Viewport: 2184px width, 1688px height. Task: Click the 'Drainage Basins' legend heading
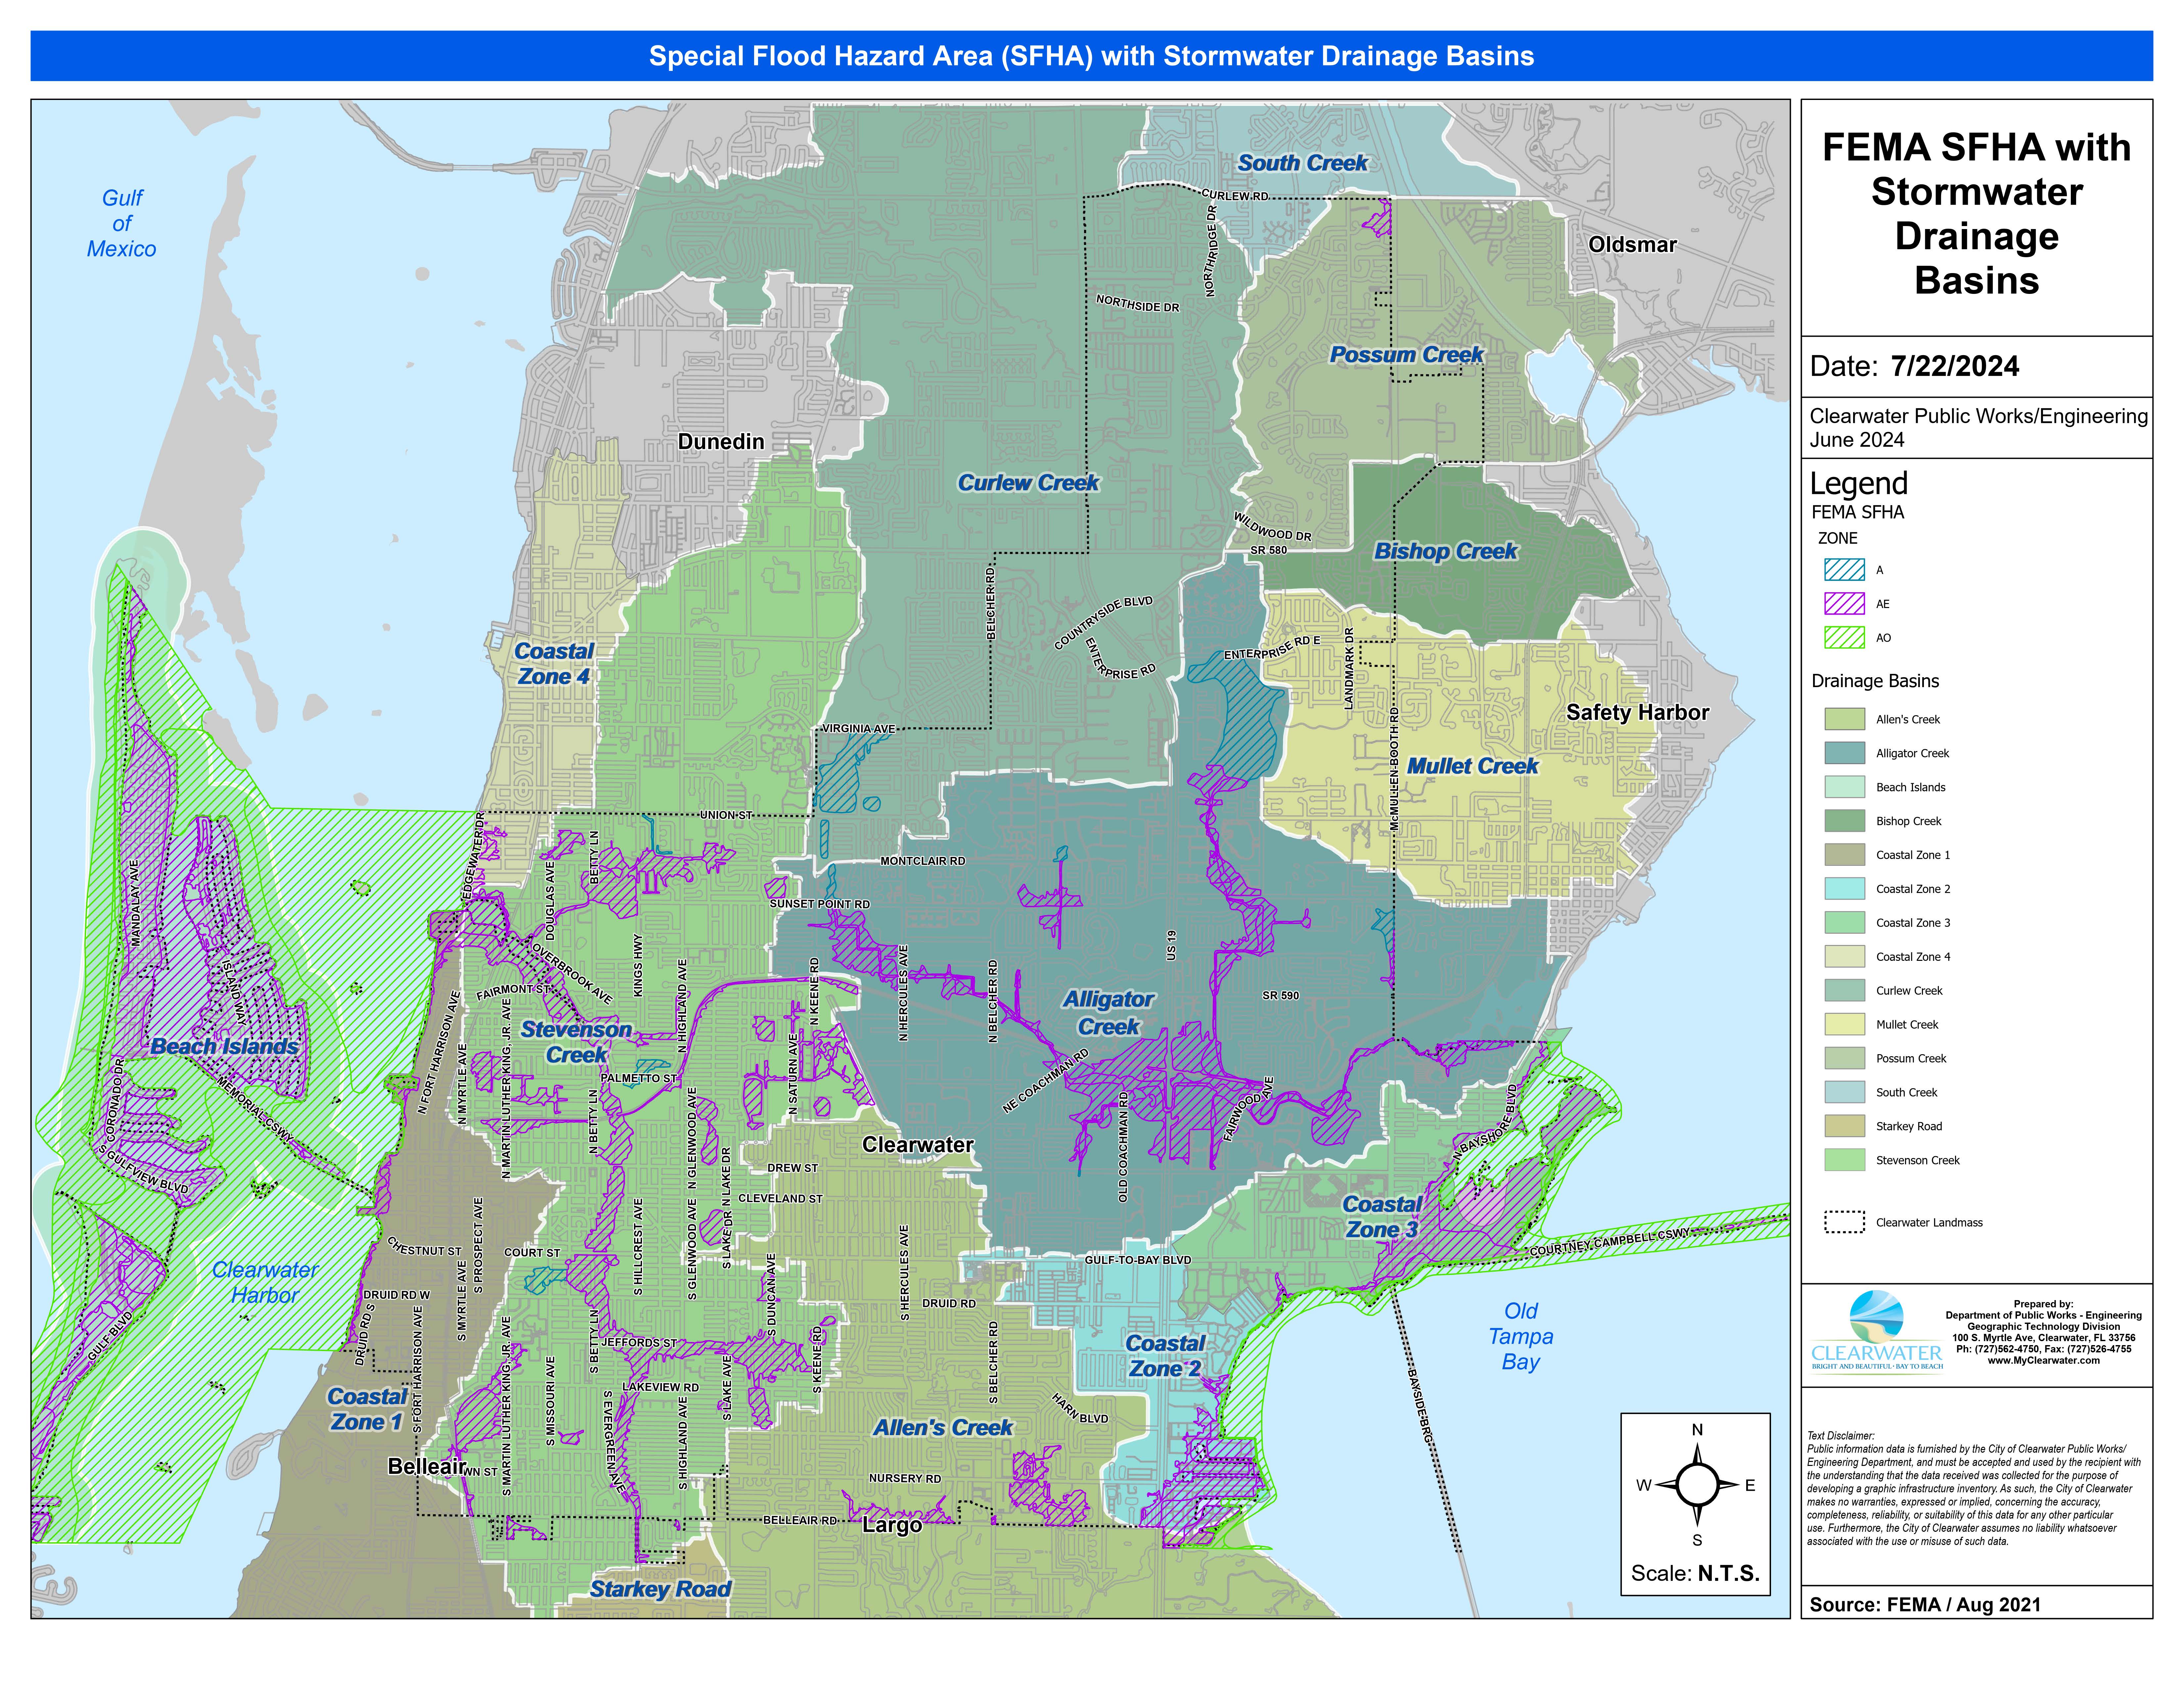[1875, 681]
